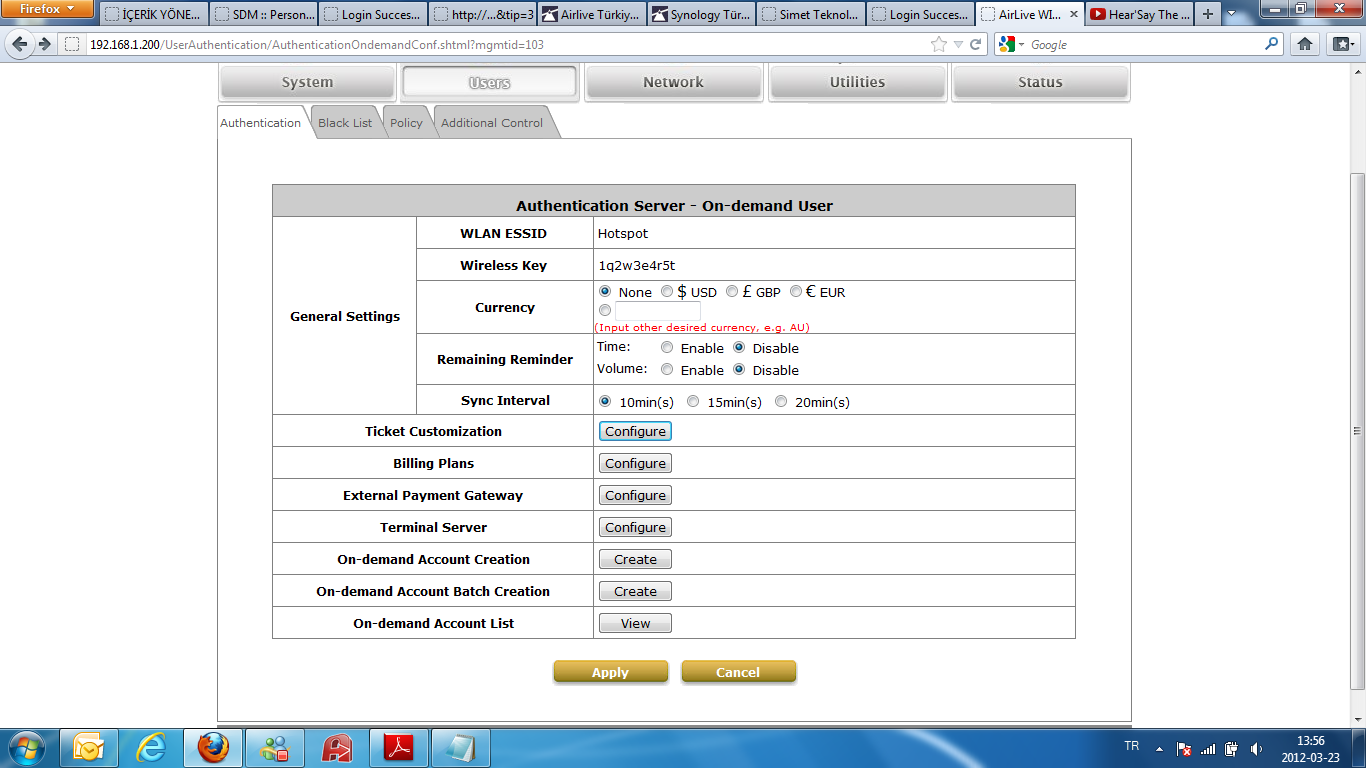This screenshot has height=768, width=1366.
Task: Open the Network main menu
Action: pyautogui.click(x=673, y=82)
